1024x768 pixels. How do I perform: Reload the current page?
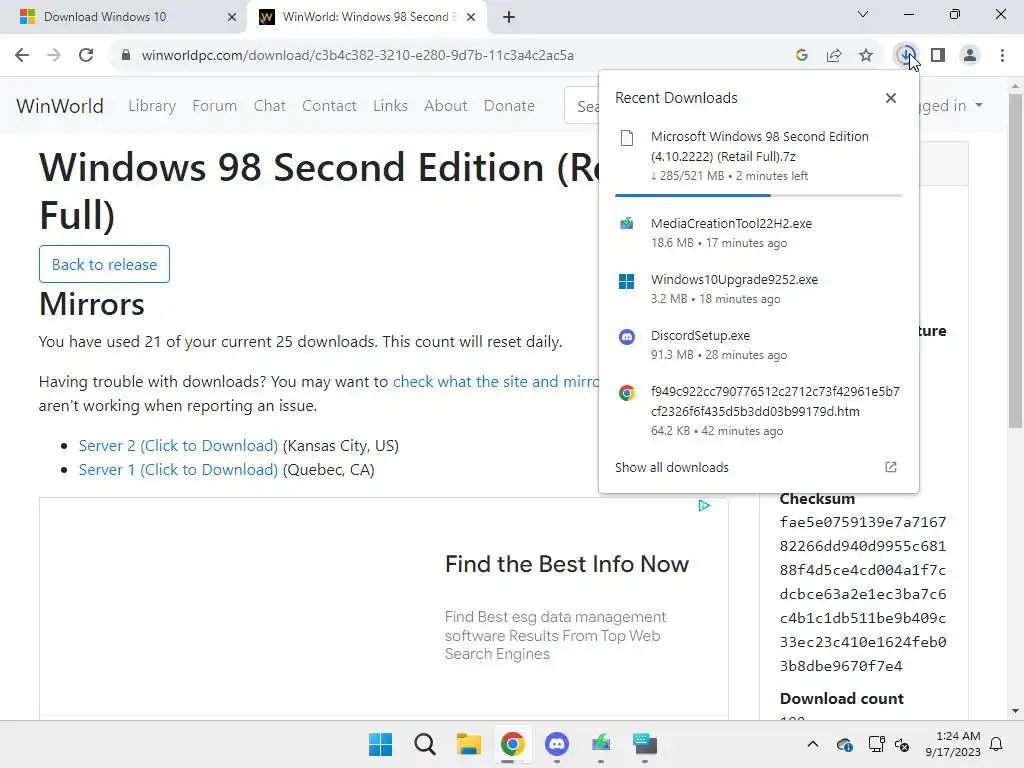(86, 55)
